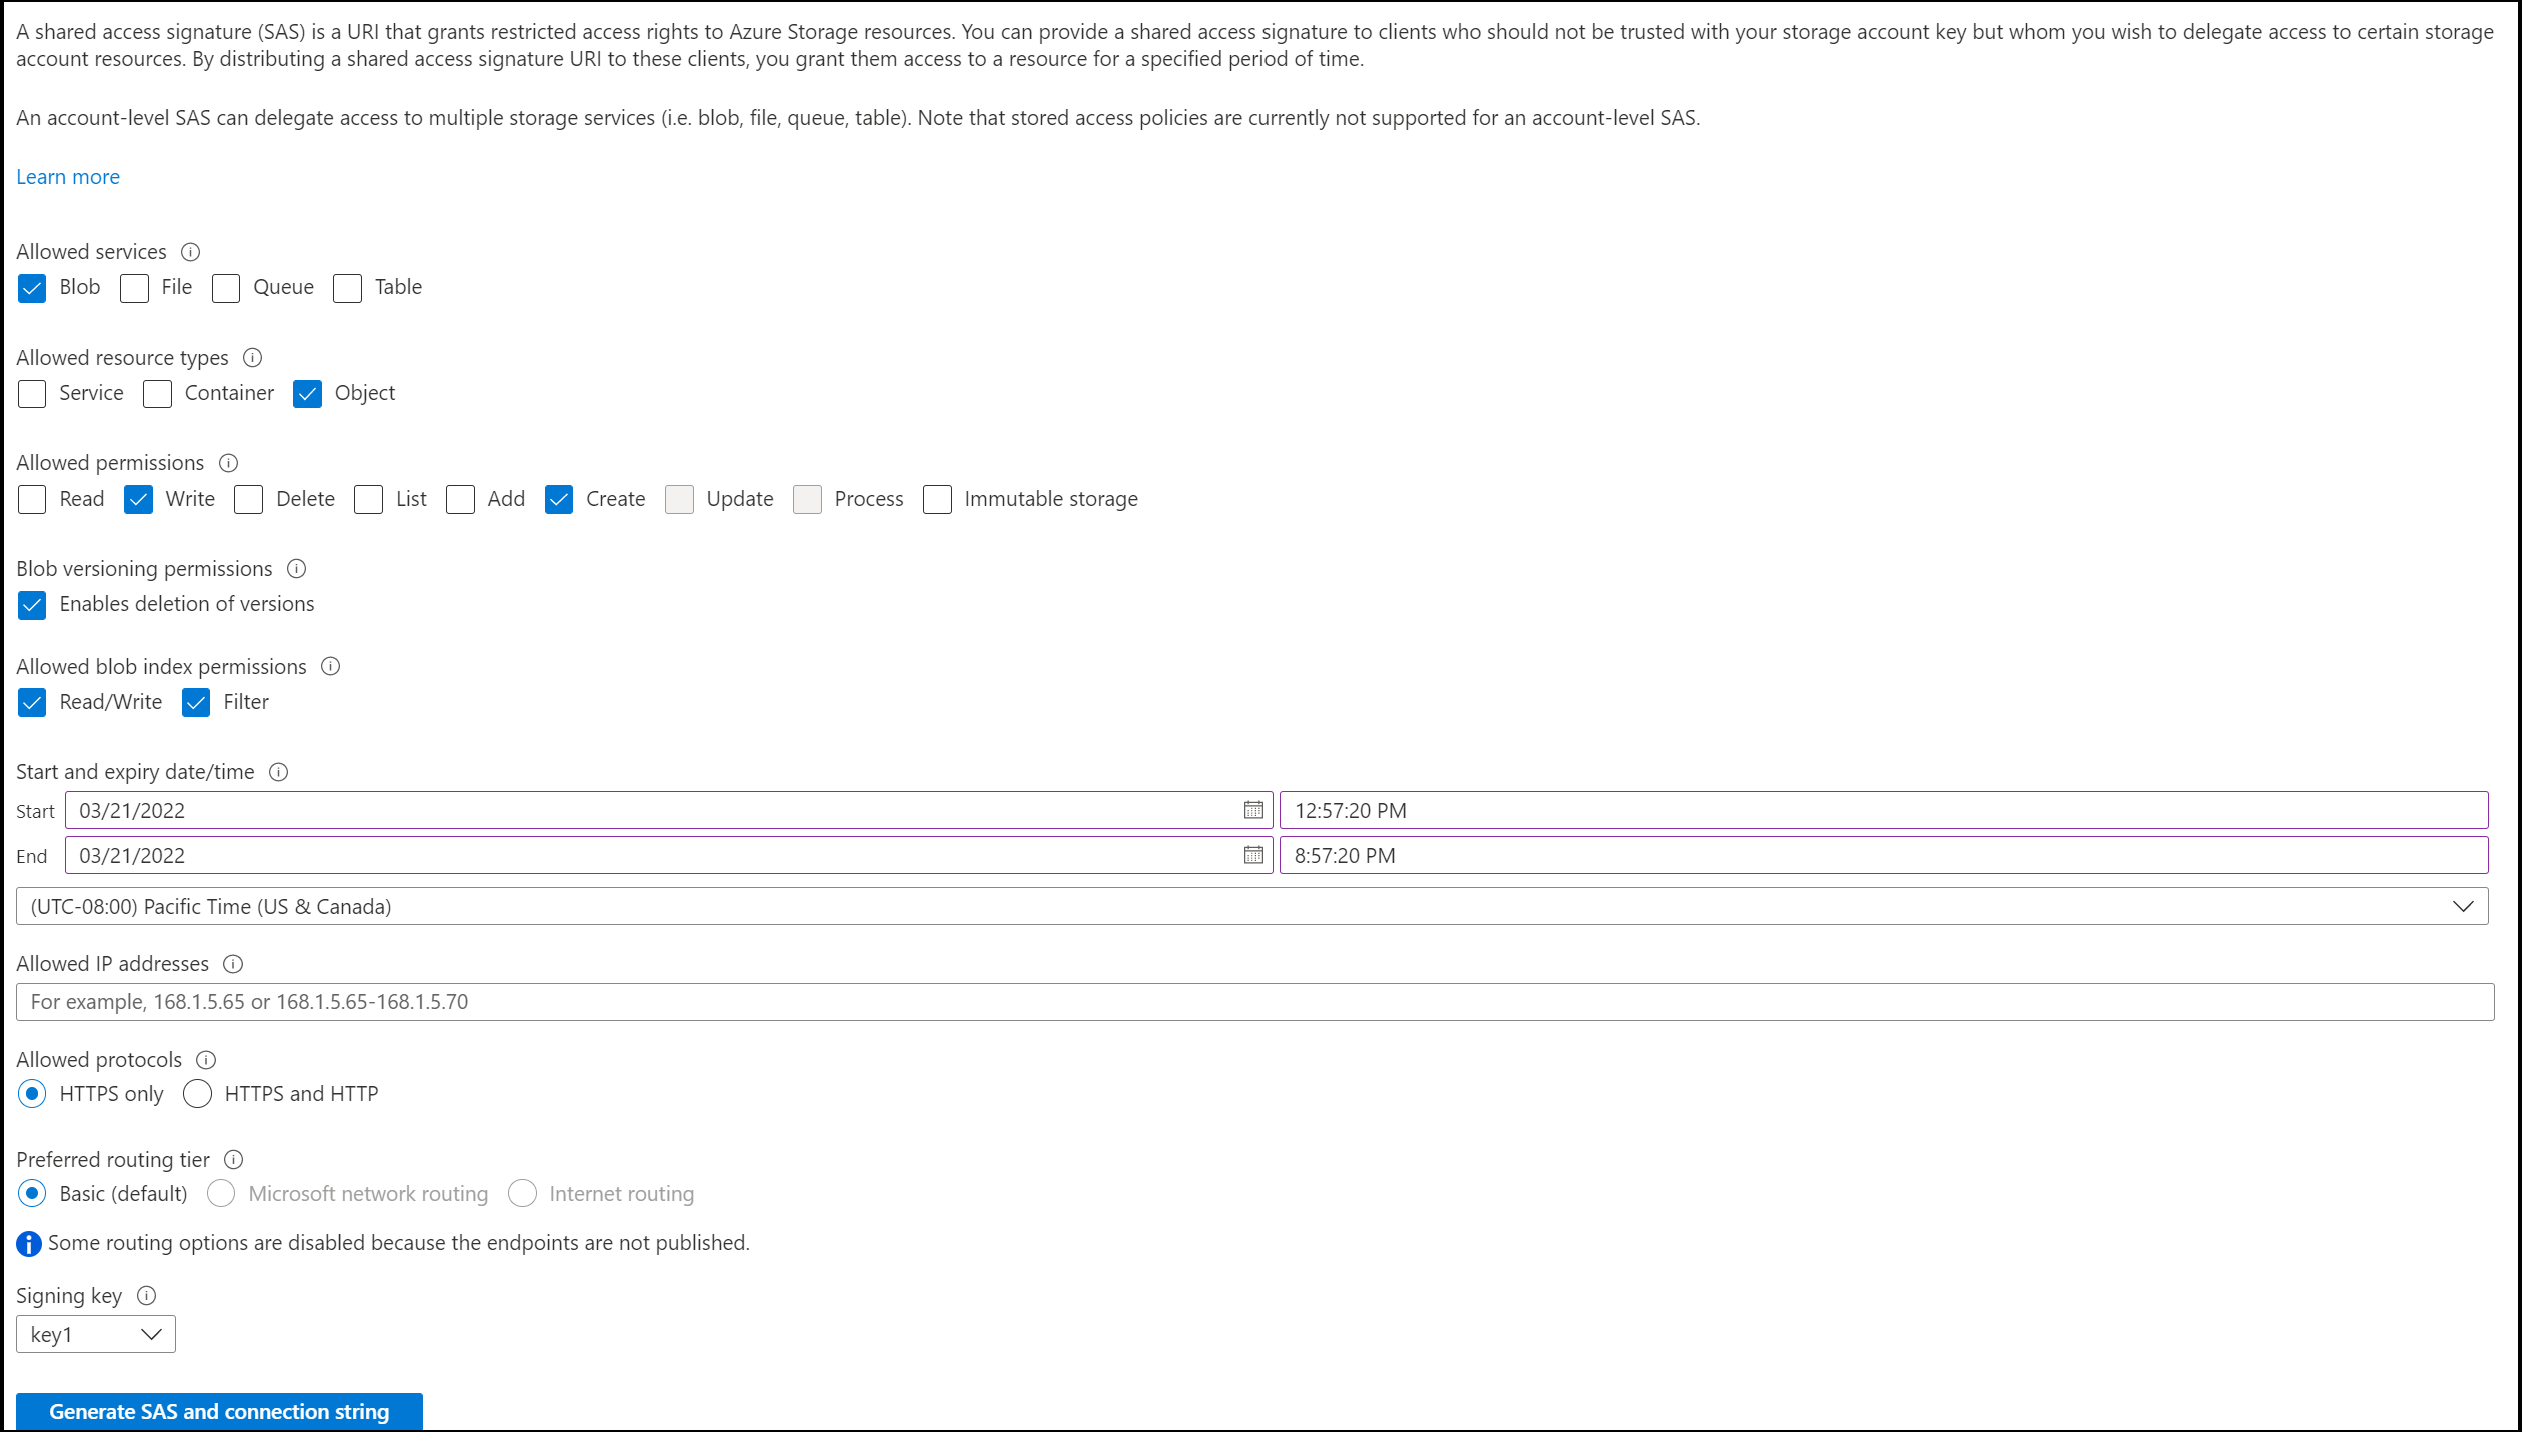
Task: Click the calendar icon for Start date
Action: tap(1251, 809)
